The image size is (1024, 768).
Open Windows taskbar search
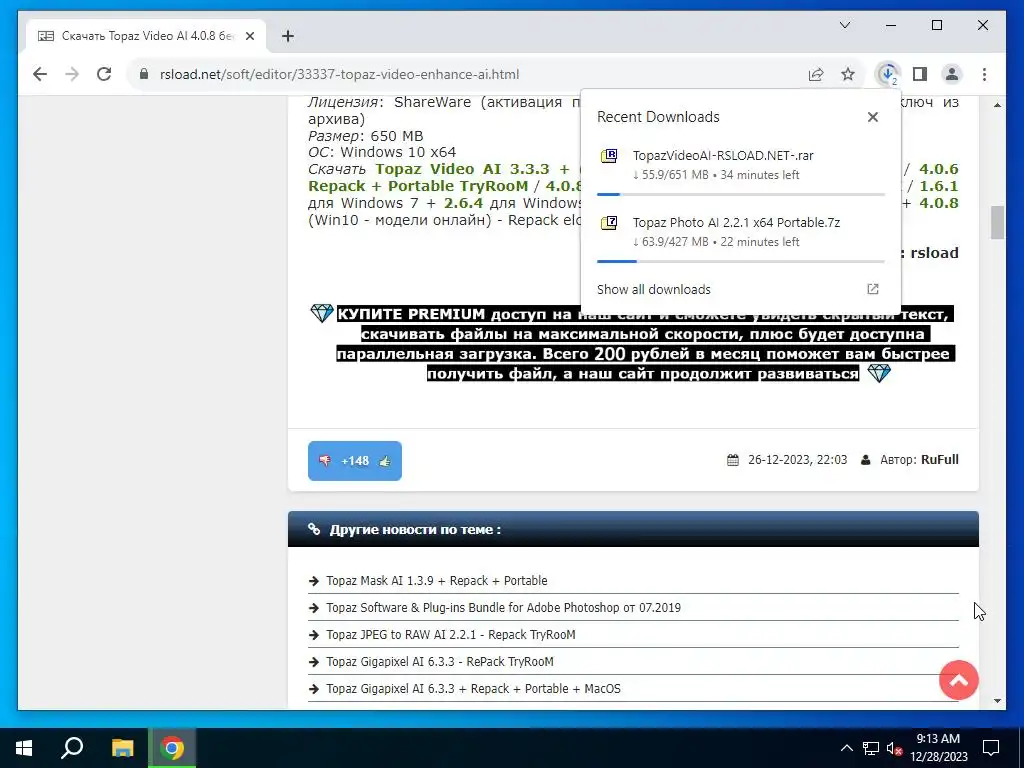[x=72, y=748]
